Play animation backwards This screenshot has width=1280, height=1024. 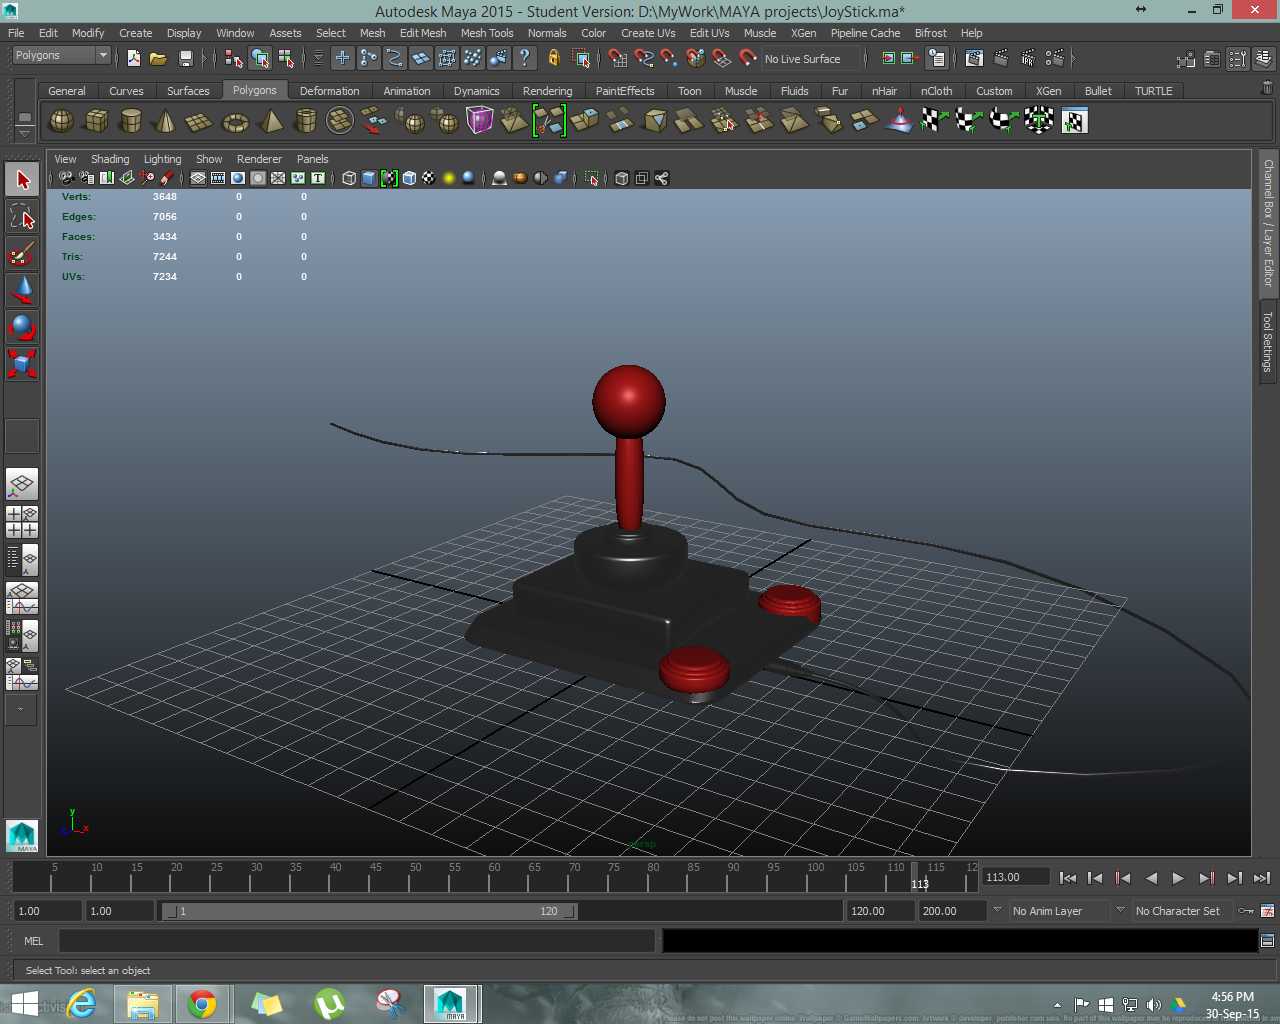click(1151, 878)
